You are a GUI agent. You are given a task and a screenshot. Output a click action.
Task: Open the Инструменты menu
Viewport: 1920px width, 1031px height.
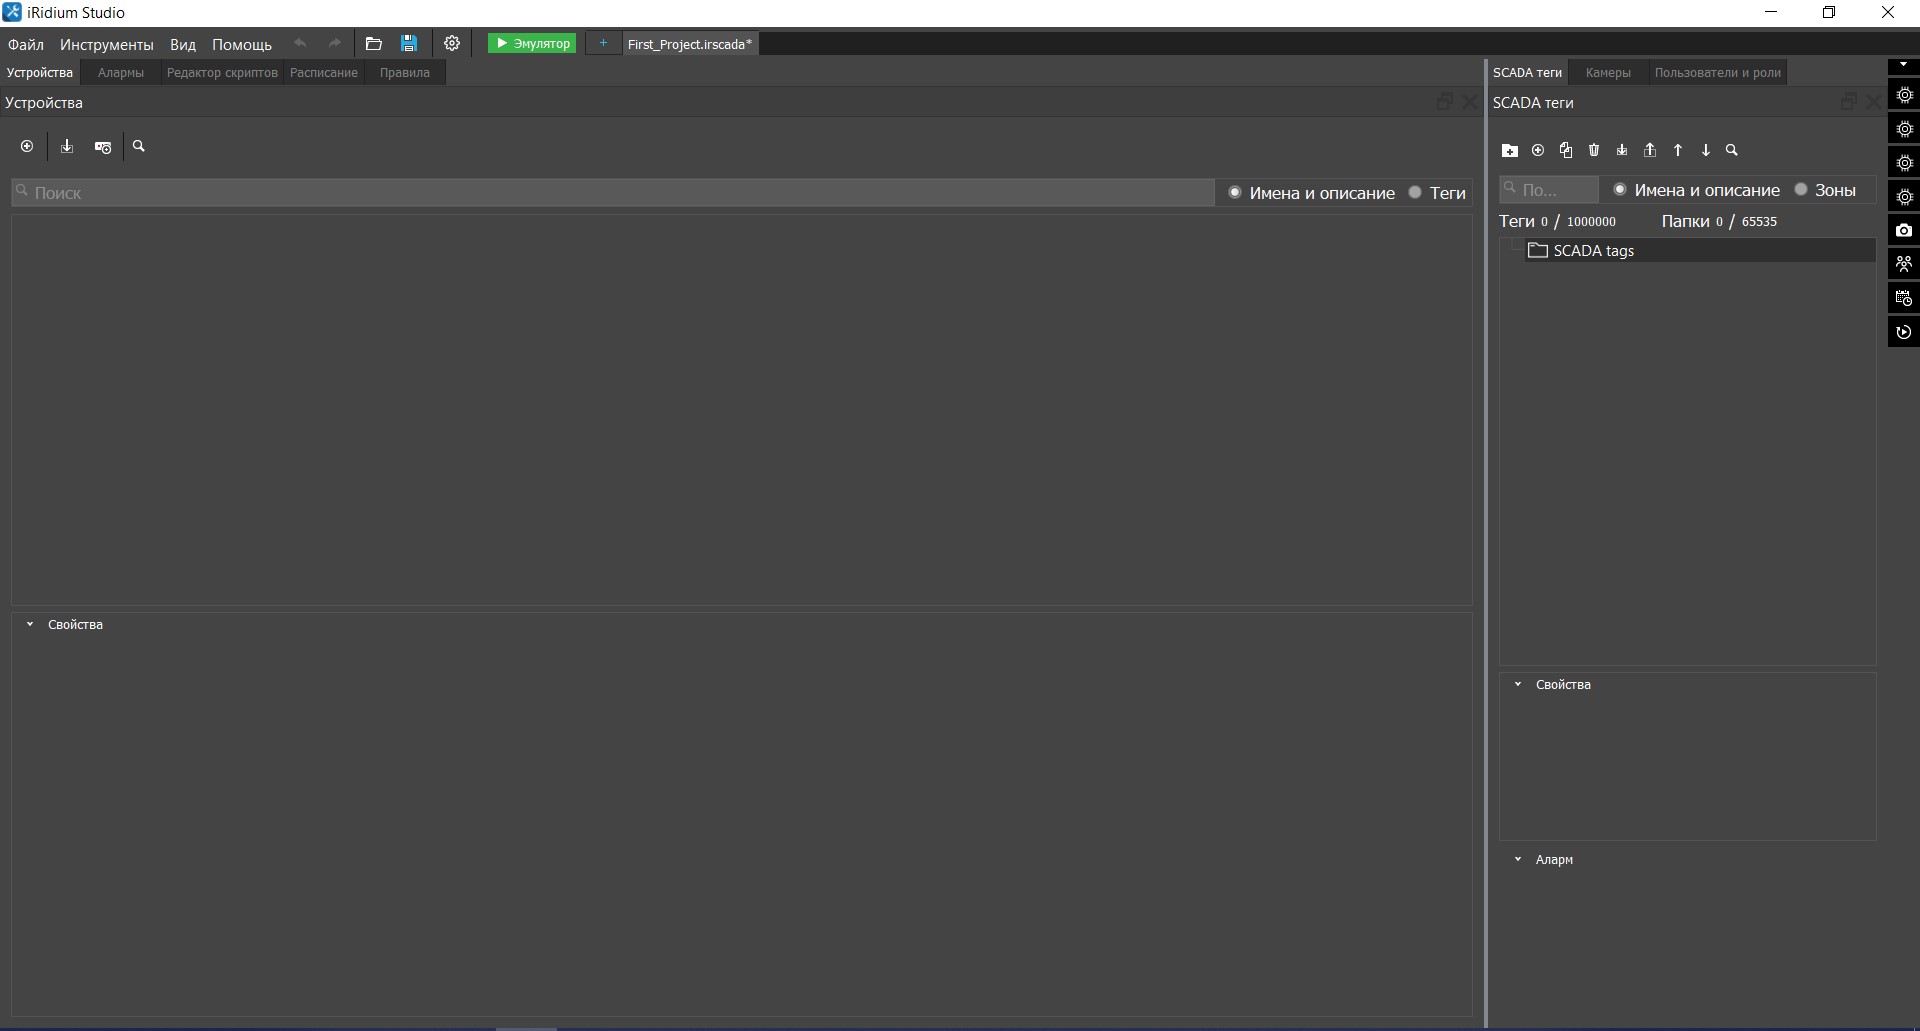106,45
